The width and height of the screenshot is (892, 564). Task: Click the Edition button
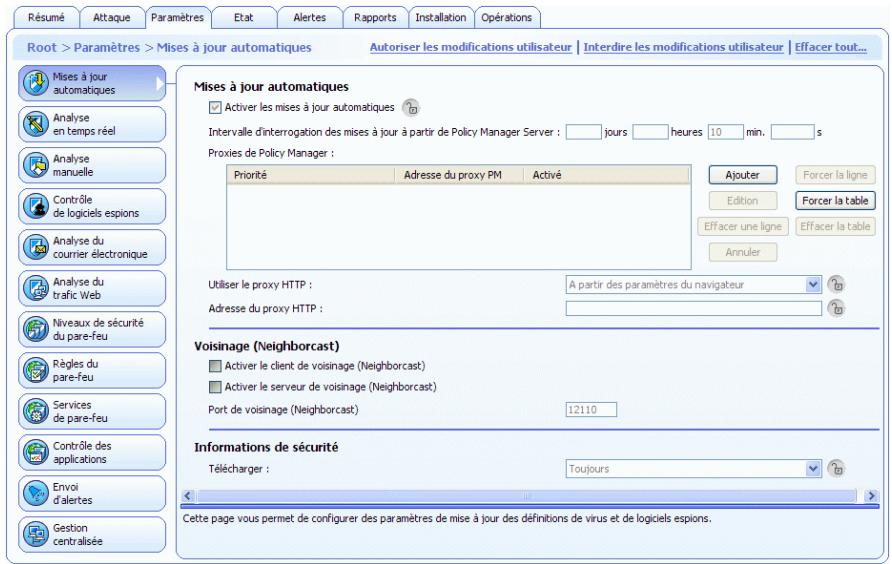tap(742, 200)
